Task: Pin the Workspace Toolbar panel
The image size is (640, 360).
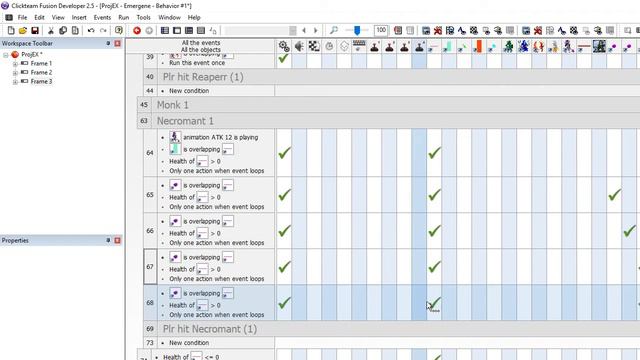Action: 108,43
